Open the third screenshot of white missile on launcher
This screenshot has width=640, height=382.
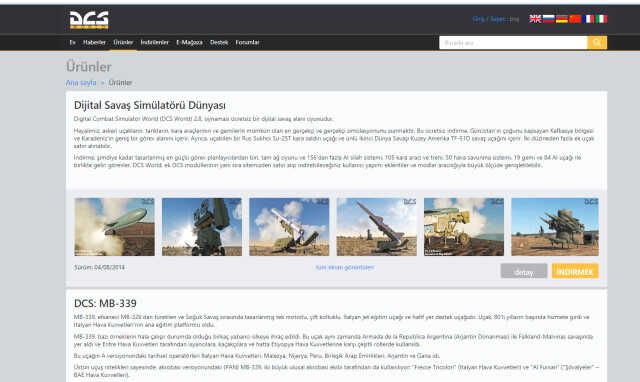pos(289,227)
